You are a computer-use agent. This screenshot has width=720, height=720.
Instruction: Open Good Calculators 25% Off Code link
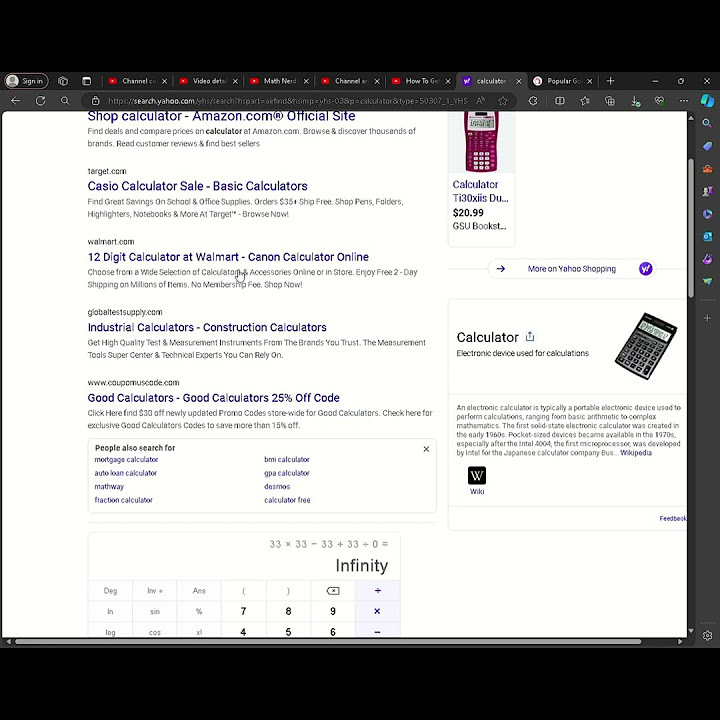pos(214,398)
